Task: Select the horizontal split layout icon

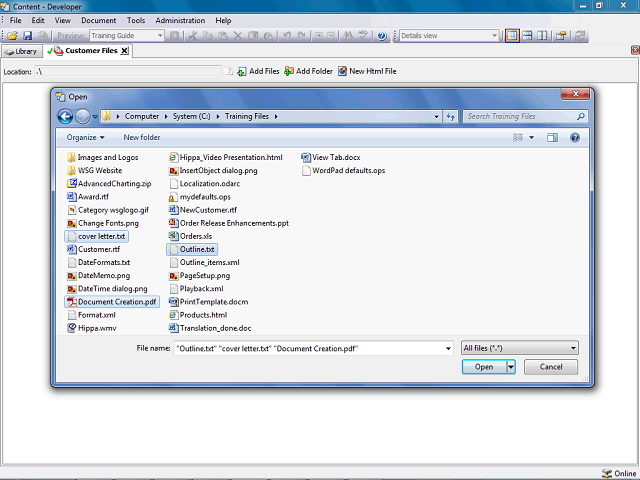Action: tap(527, 36)
